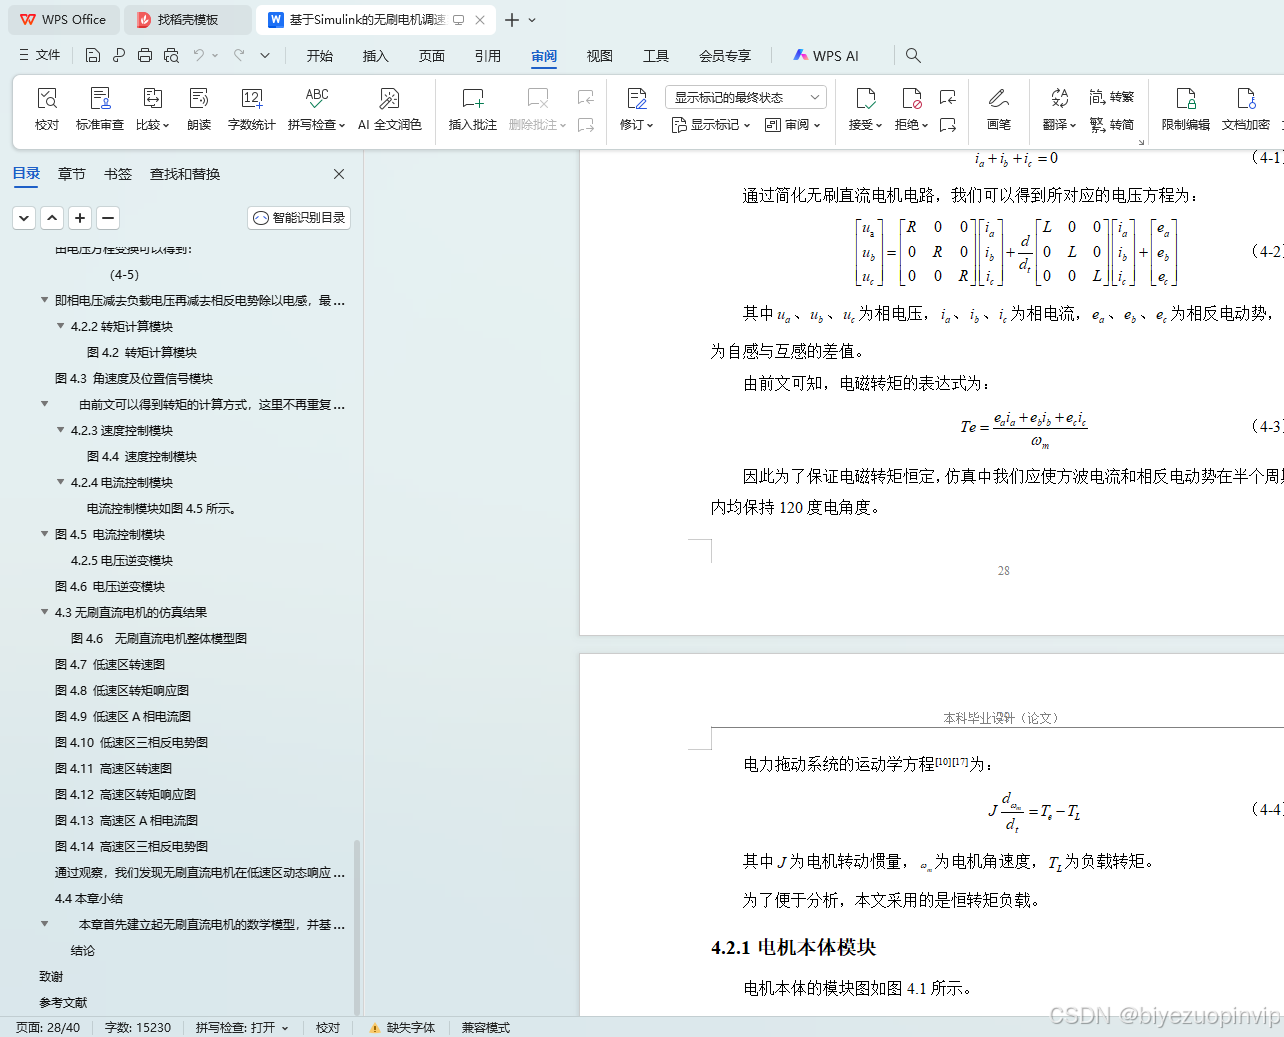
Task: Click the print preview icon
Action: [171, 55]
